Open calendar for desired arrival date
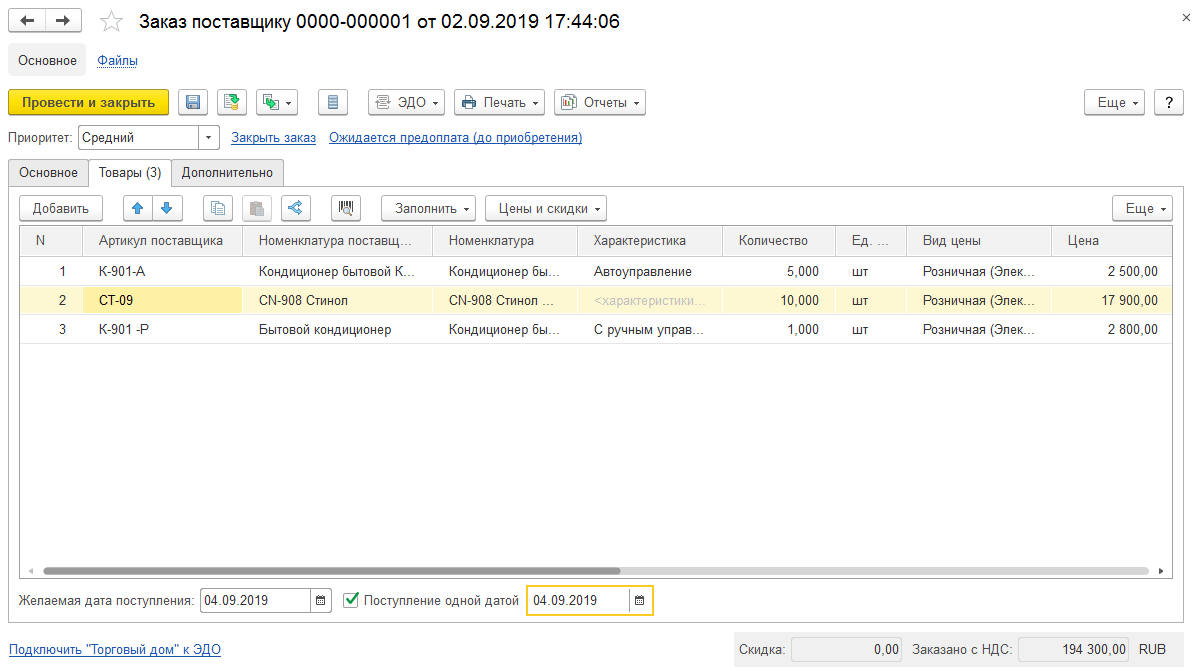This screenshot has height=671, width=1200. (x=321, y=600)
